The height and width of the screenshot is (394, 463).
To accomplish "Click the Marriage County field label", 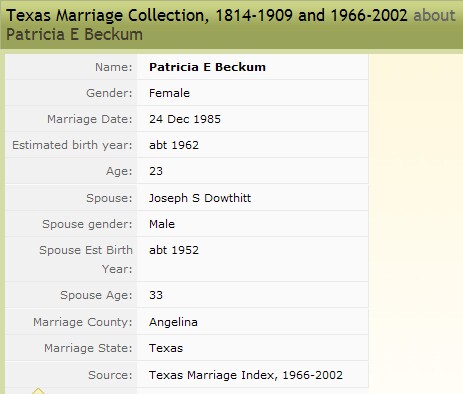I will tap(83, 322).
